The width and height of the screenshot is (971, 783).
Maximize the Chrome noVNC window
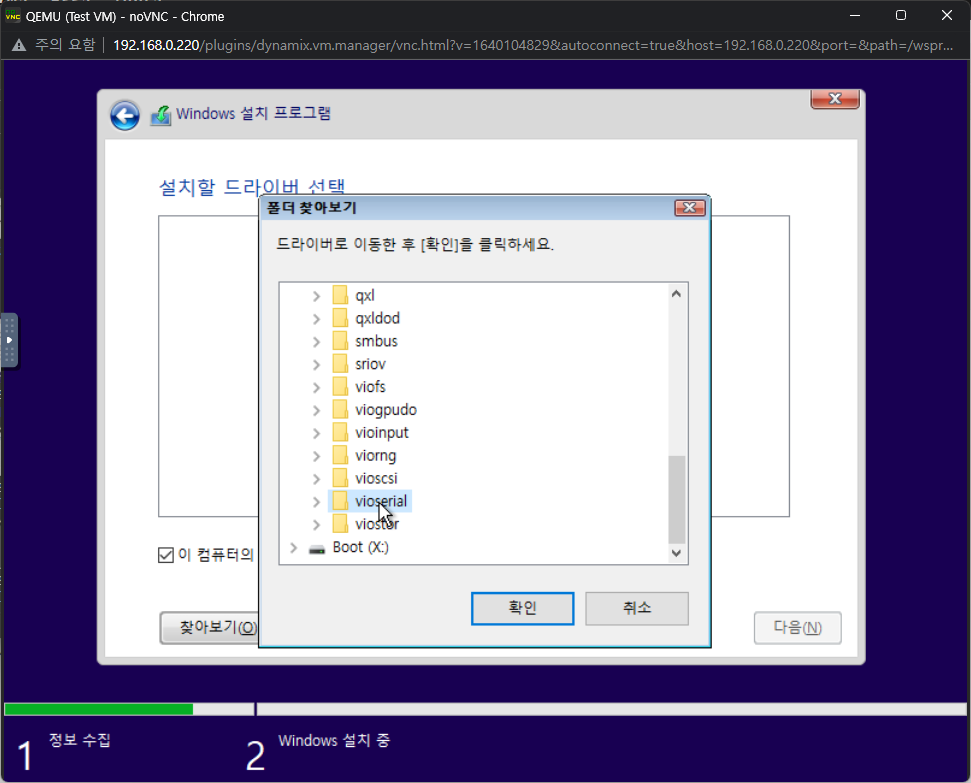pyautogui.click(x=901, y=15)
